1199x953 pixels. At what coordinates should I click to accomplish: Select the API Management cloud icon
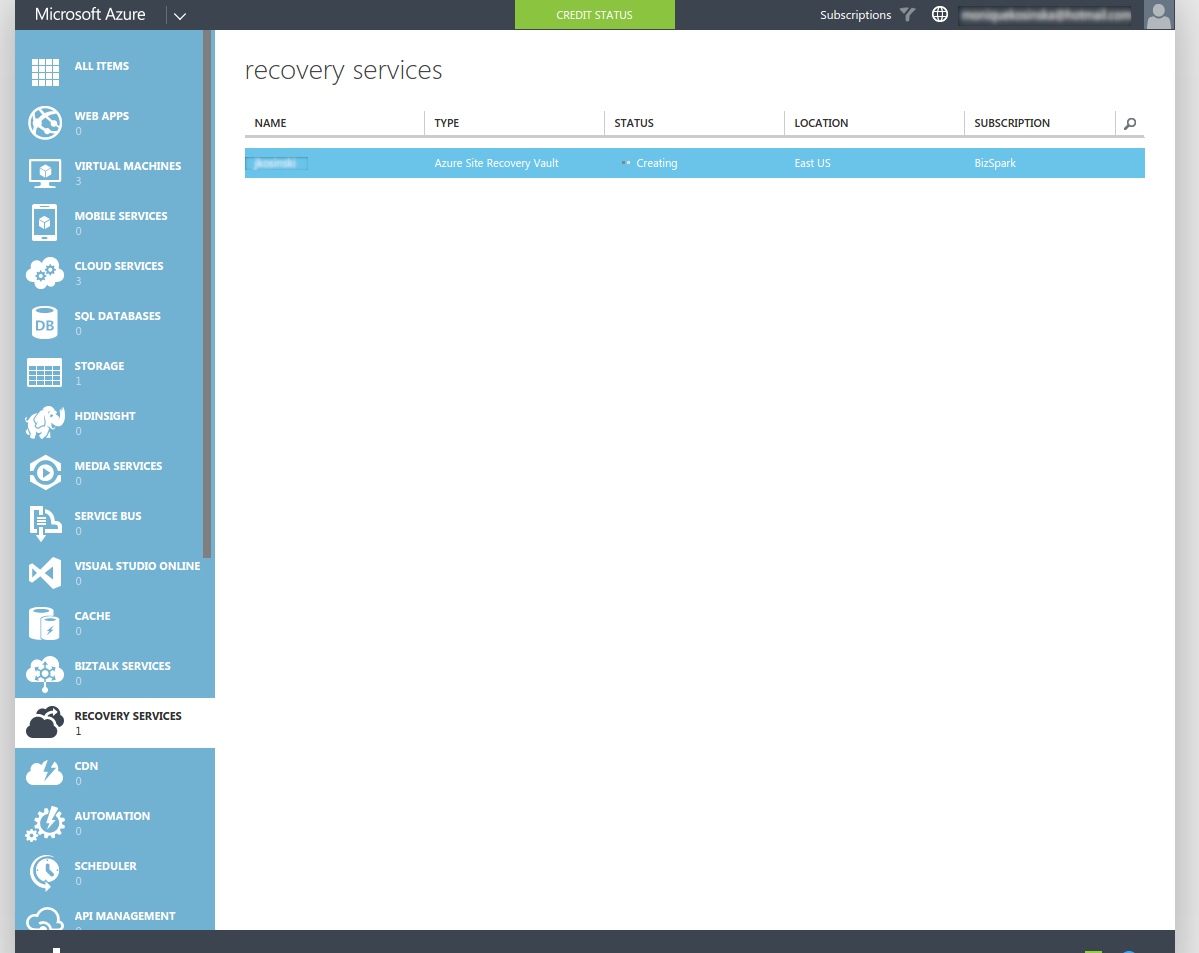[x=45, y=919]
